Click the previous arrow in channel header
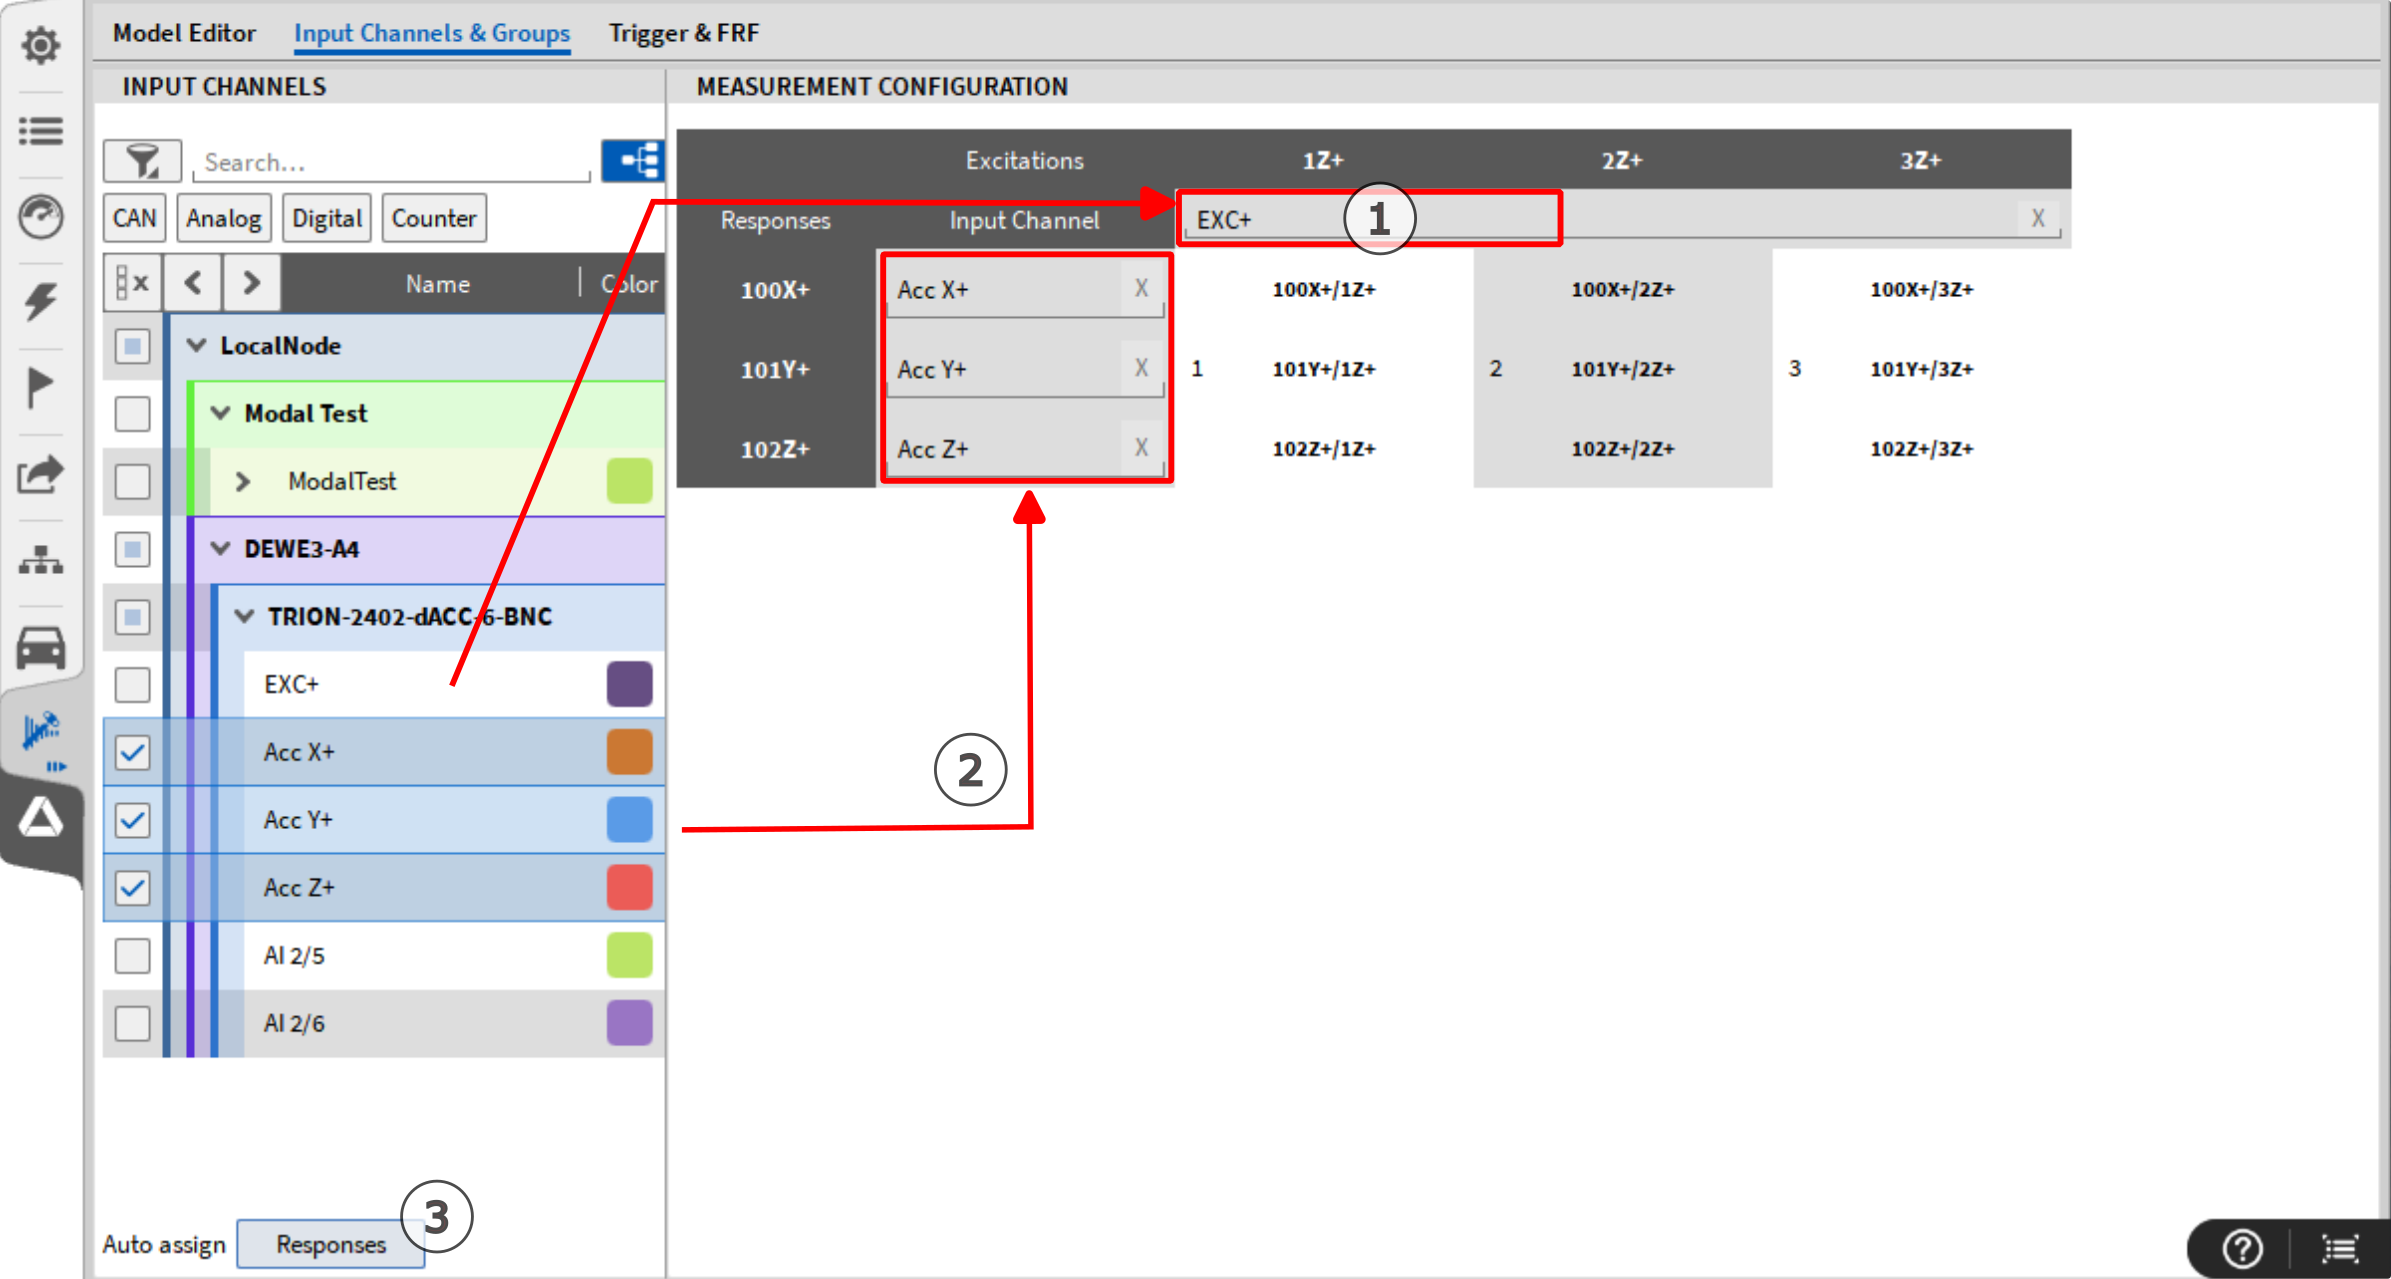This screenshot has width=2391, height=1279. coord(193,283)
